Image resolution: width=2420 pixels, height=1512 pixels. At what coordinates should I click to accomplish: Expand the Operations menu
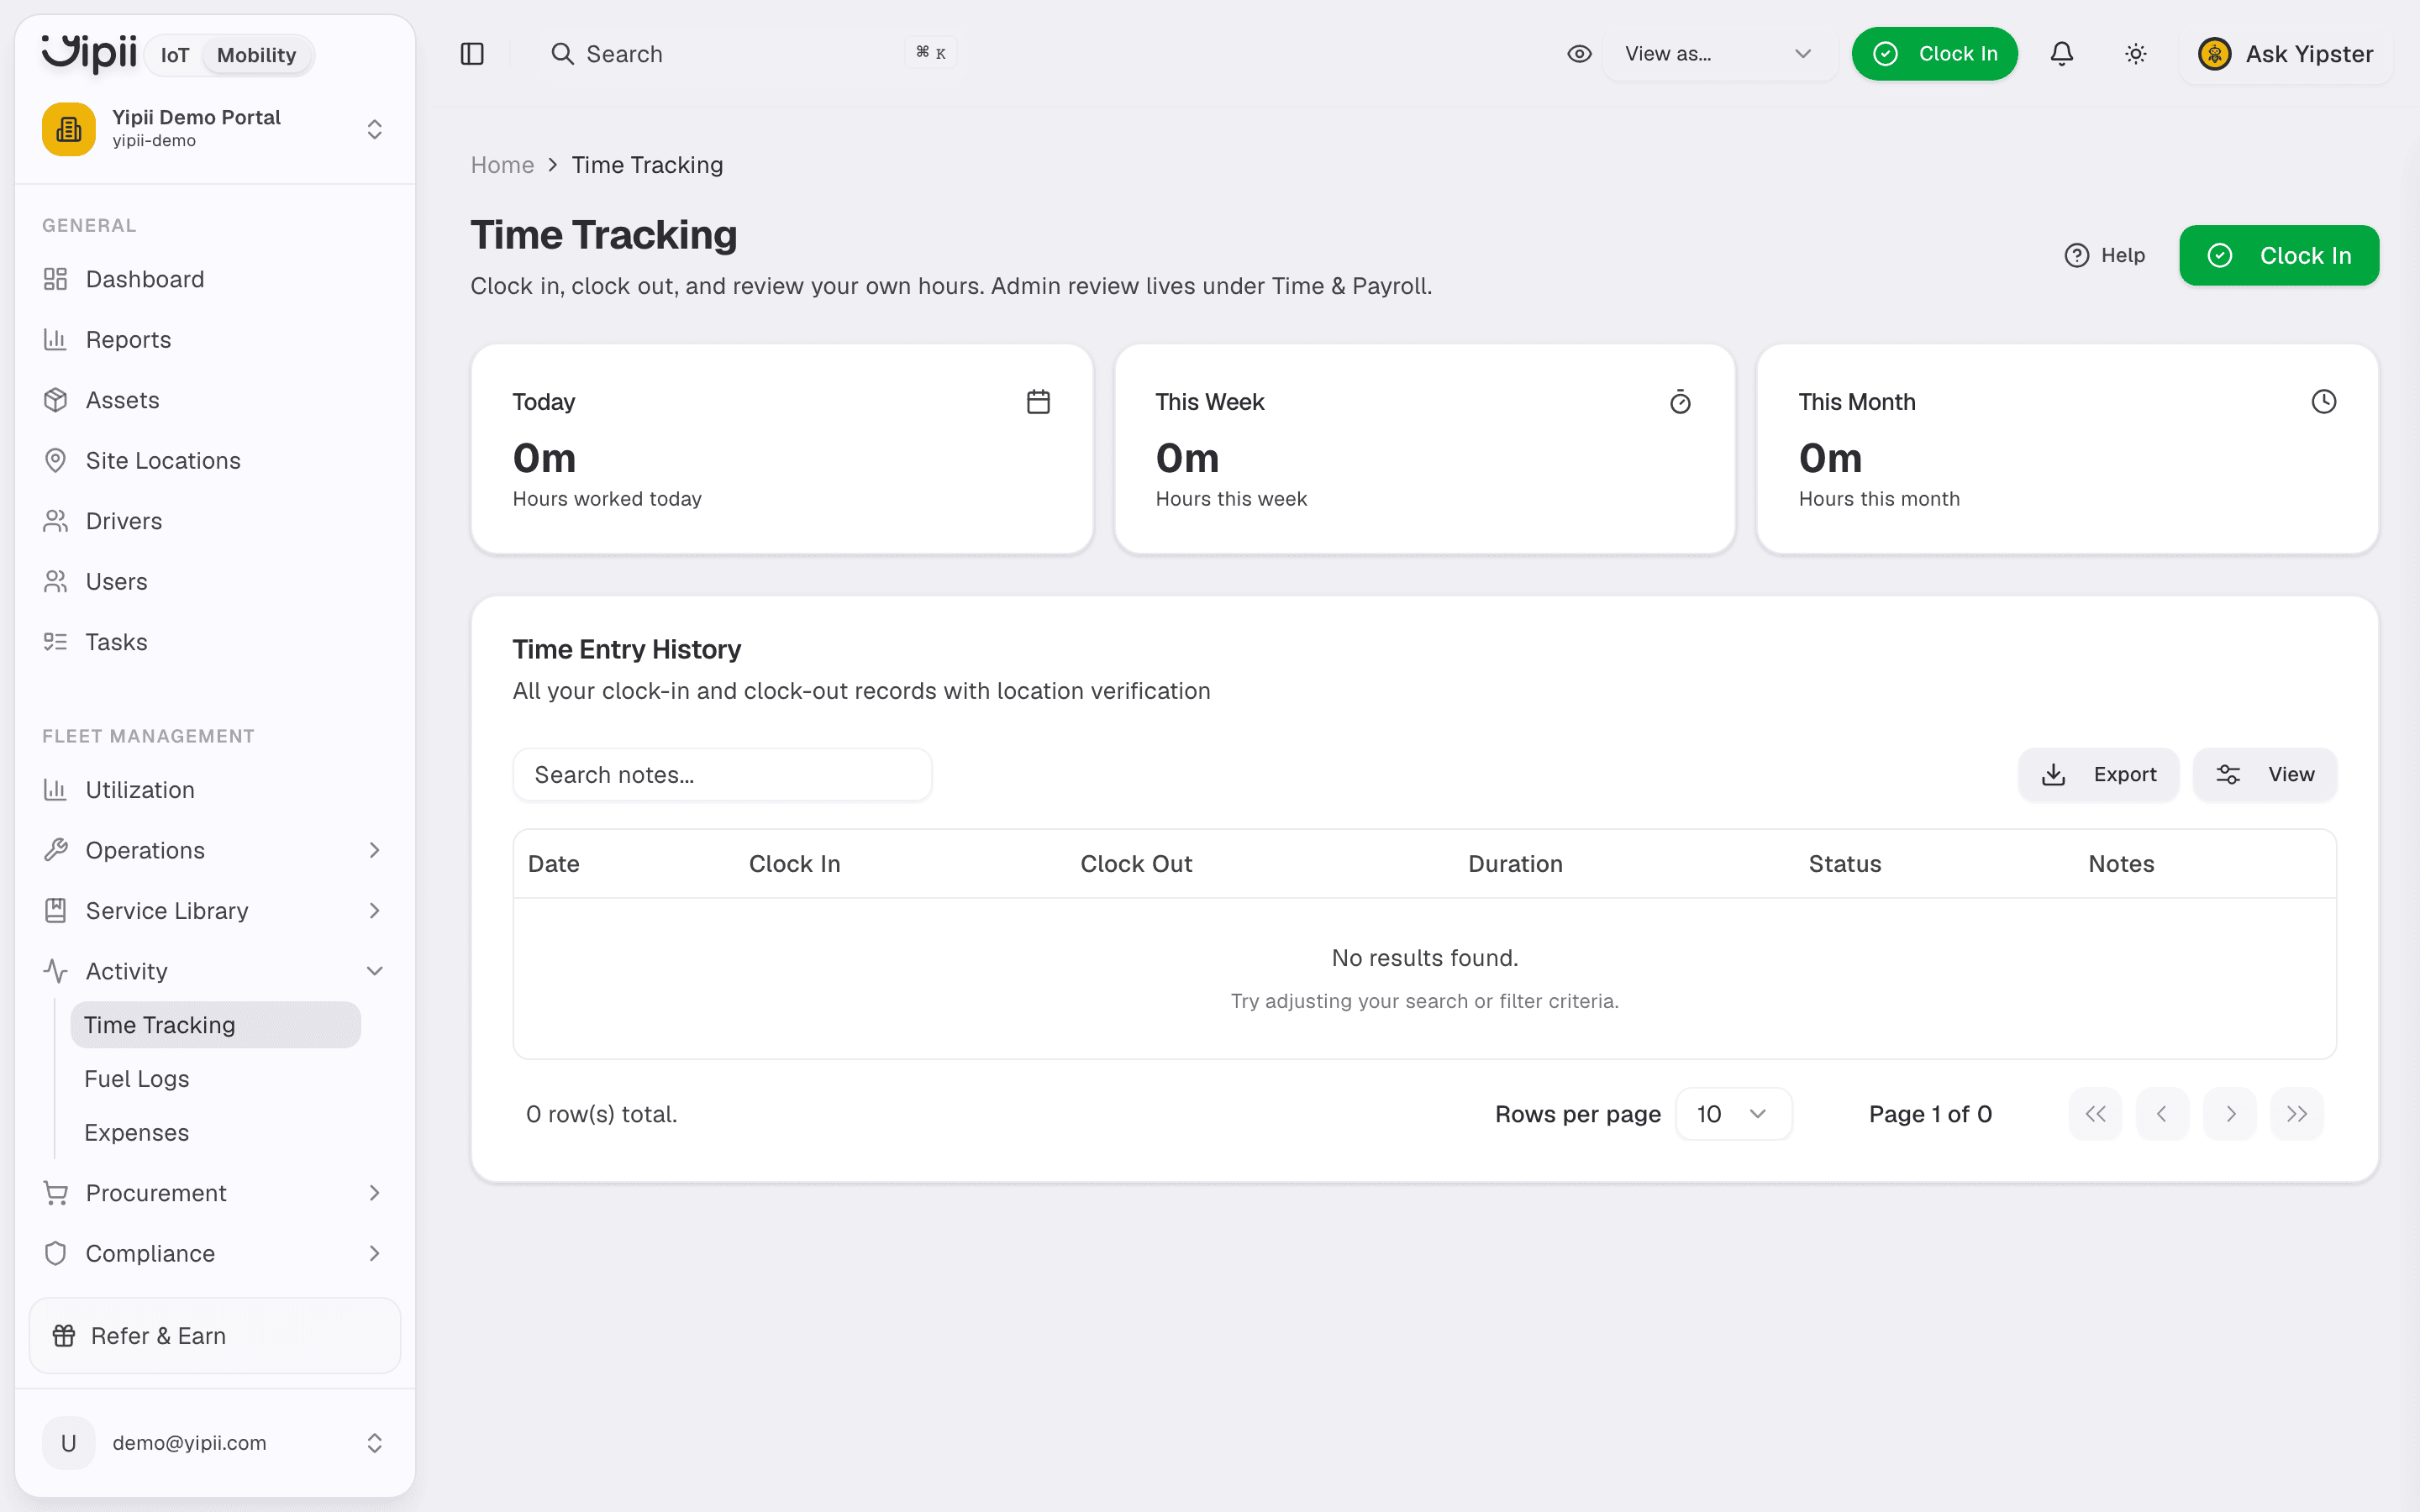click(375, 850)
